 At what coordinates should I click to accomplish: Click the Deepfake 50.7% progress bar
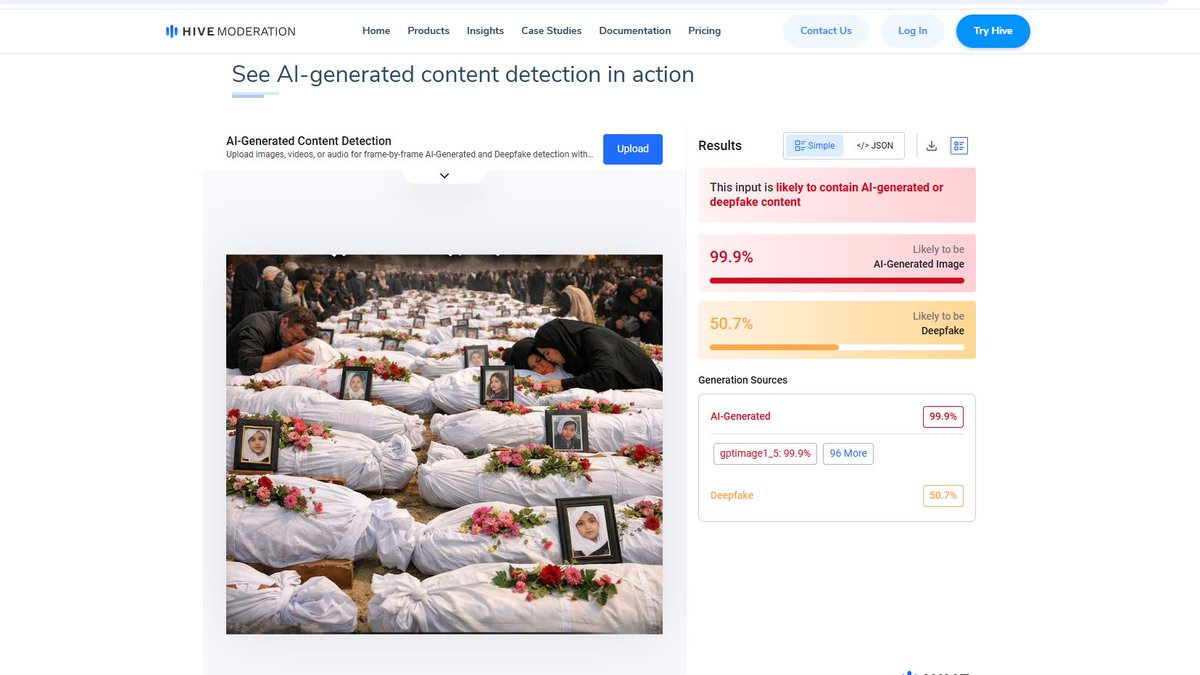pos(837,348)
